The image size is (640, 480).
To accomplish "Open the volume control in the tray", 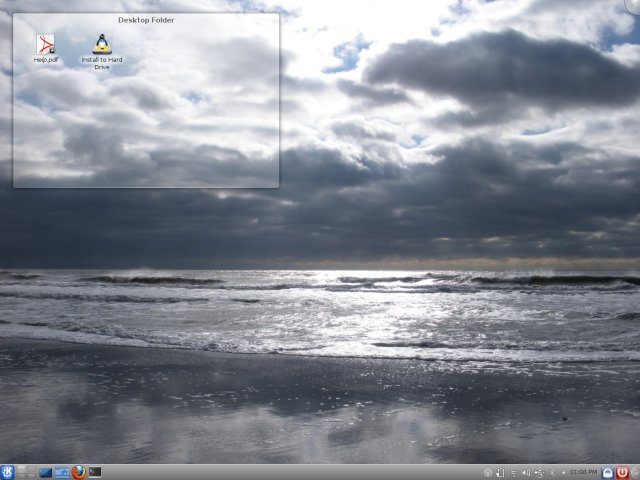I will pos(526,473).
